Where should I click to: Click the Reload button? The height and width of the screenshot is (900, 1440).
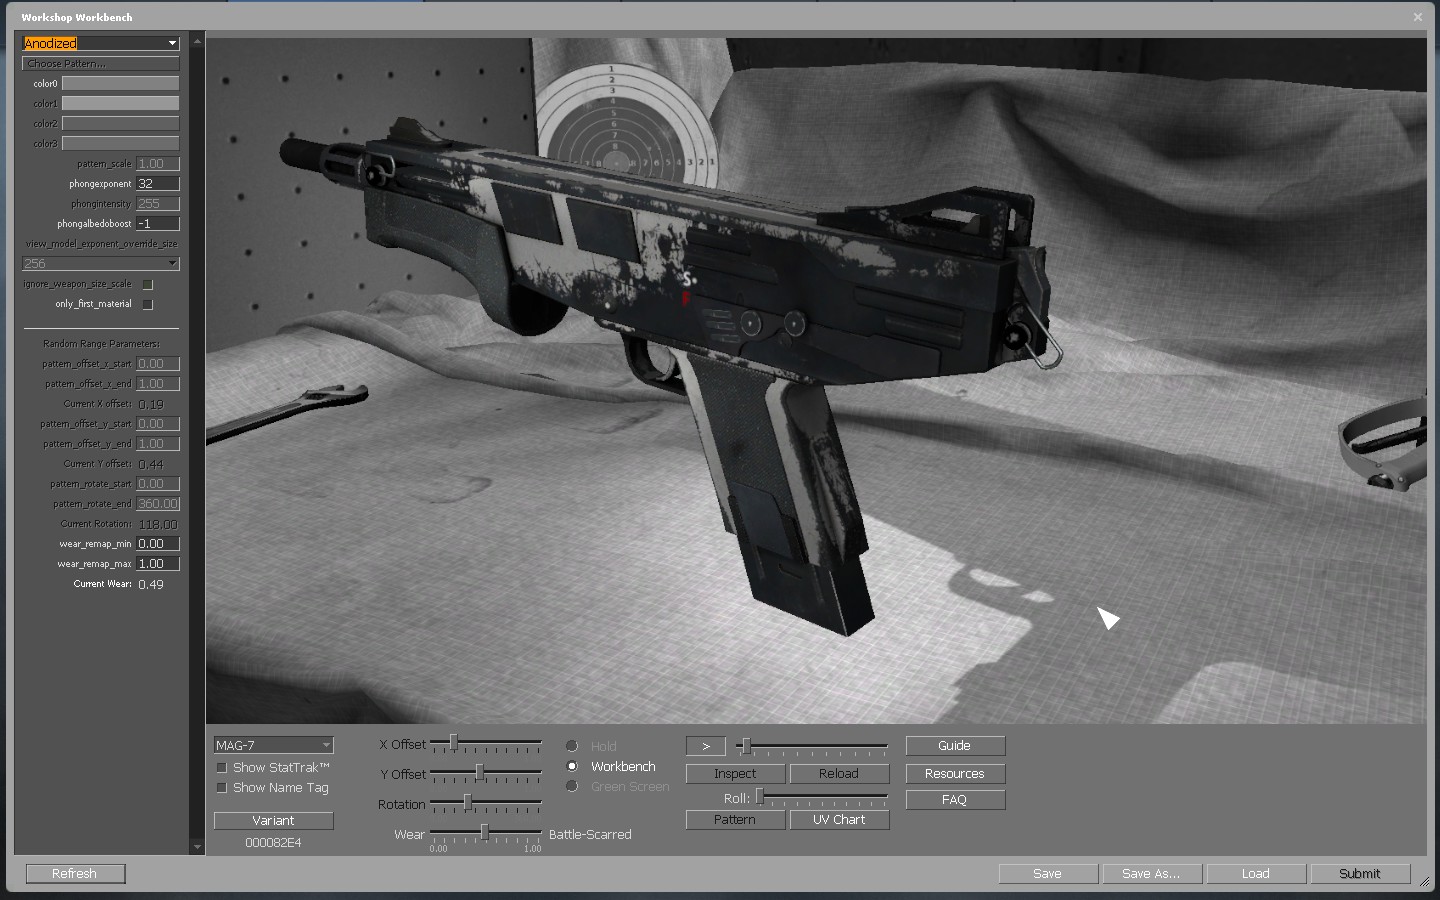tap(839, 773)
